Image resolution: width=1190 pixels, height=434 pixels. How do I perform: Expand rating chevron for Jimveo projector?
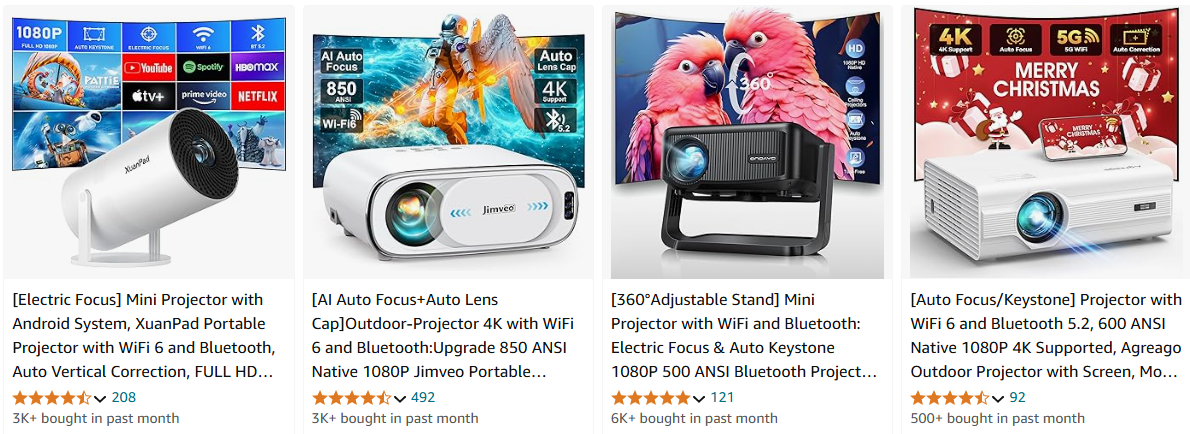click(x=399, y=398)
